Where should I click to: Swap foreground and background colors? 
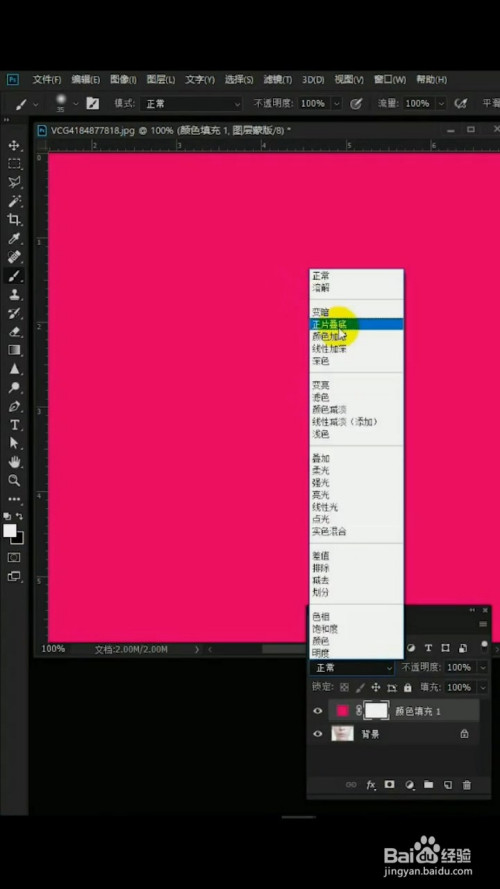[x=20, y=517]
